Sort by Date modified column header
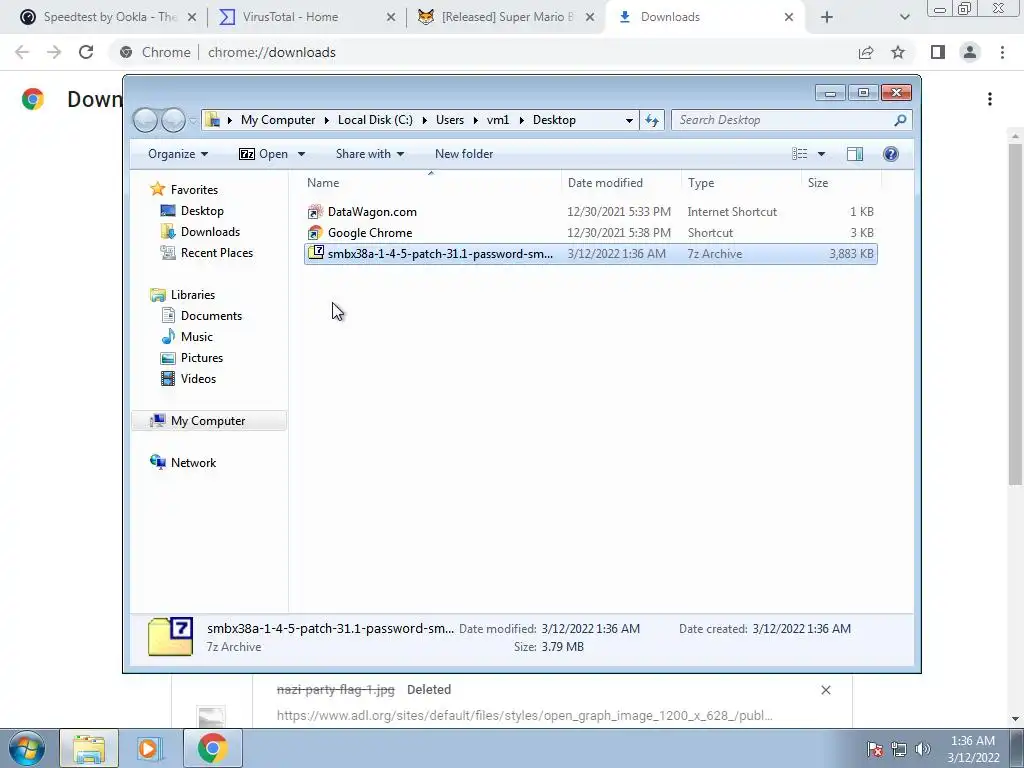Viewport: 1024px width, 768px height. point(620,183)
